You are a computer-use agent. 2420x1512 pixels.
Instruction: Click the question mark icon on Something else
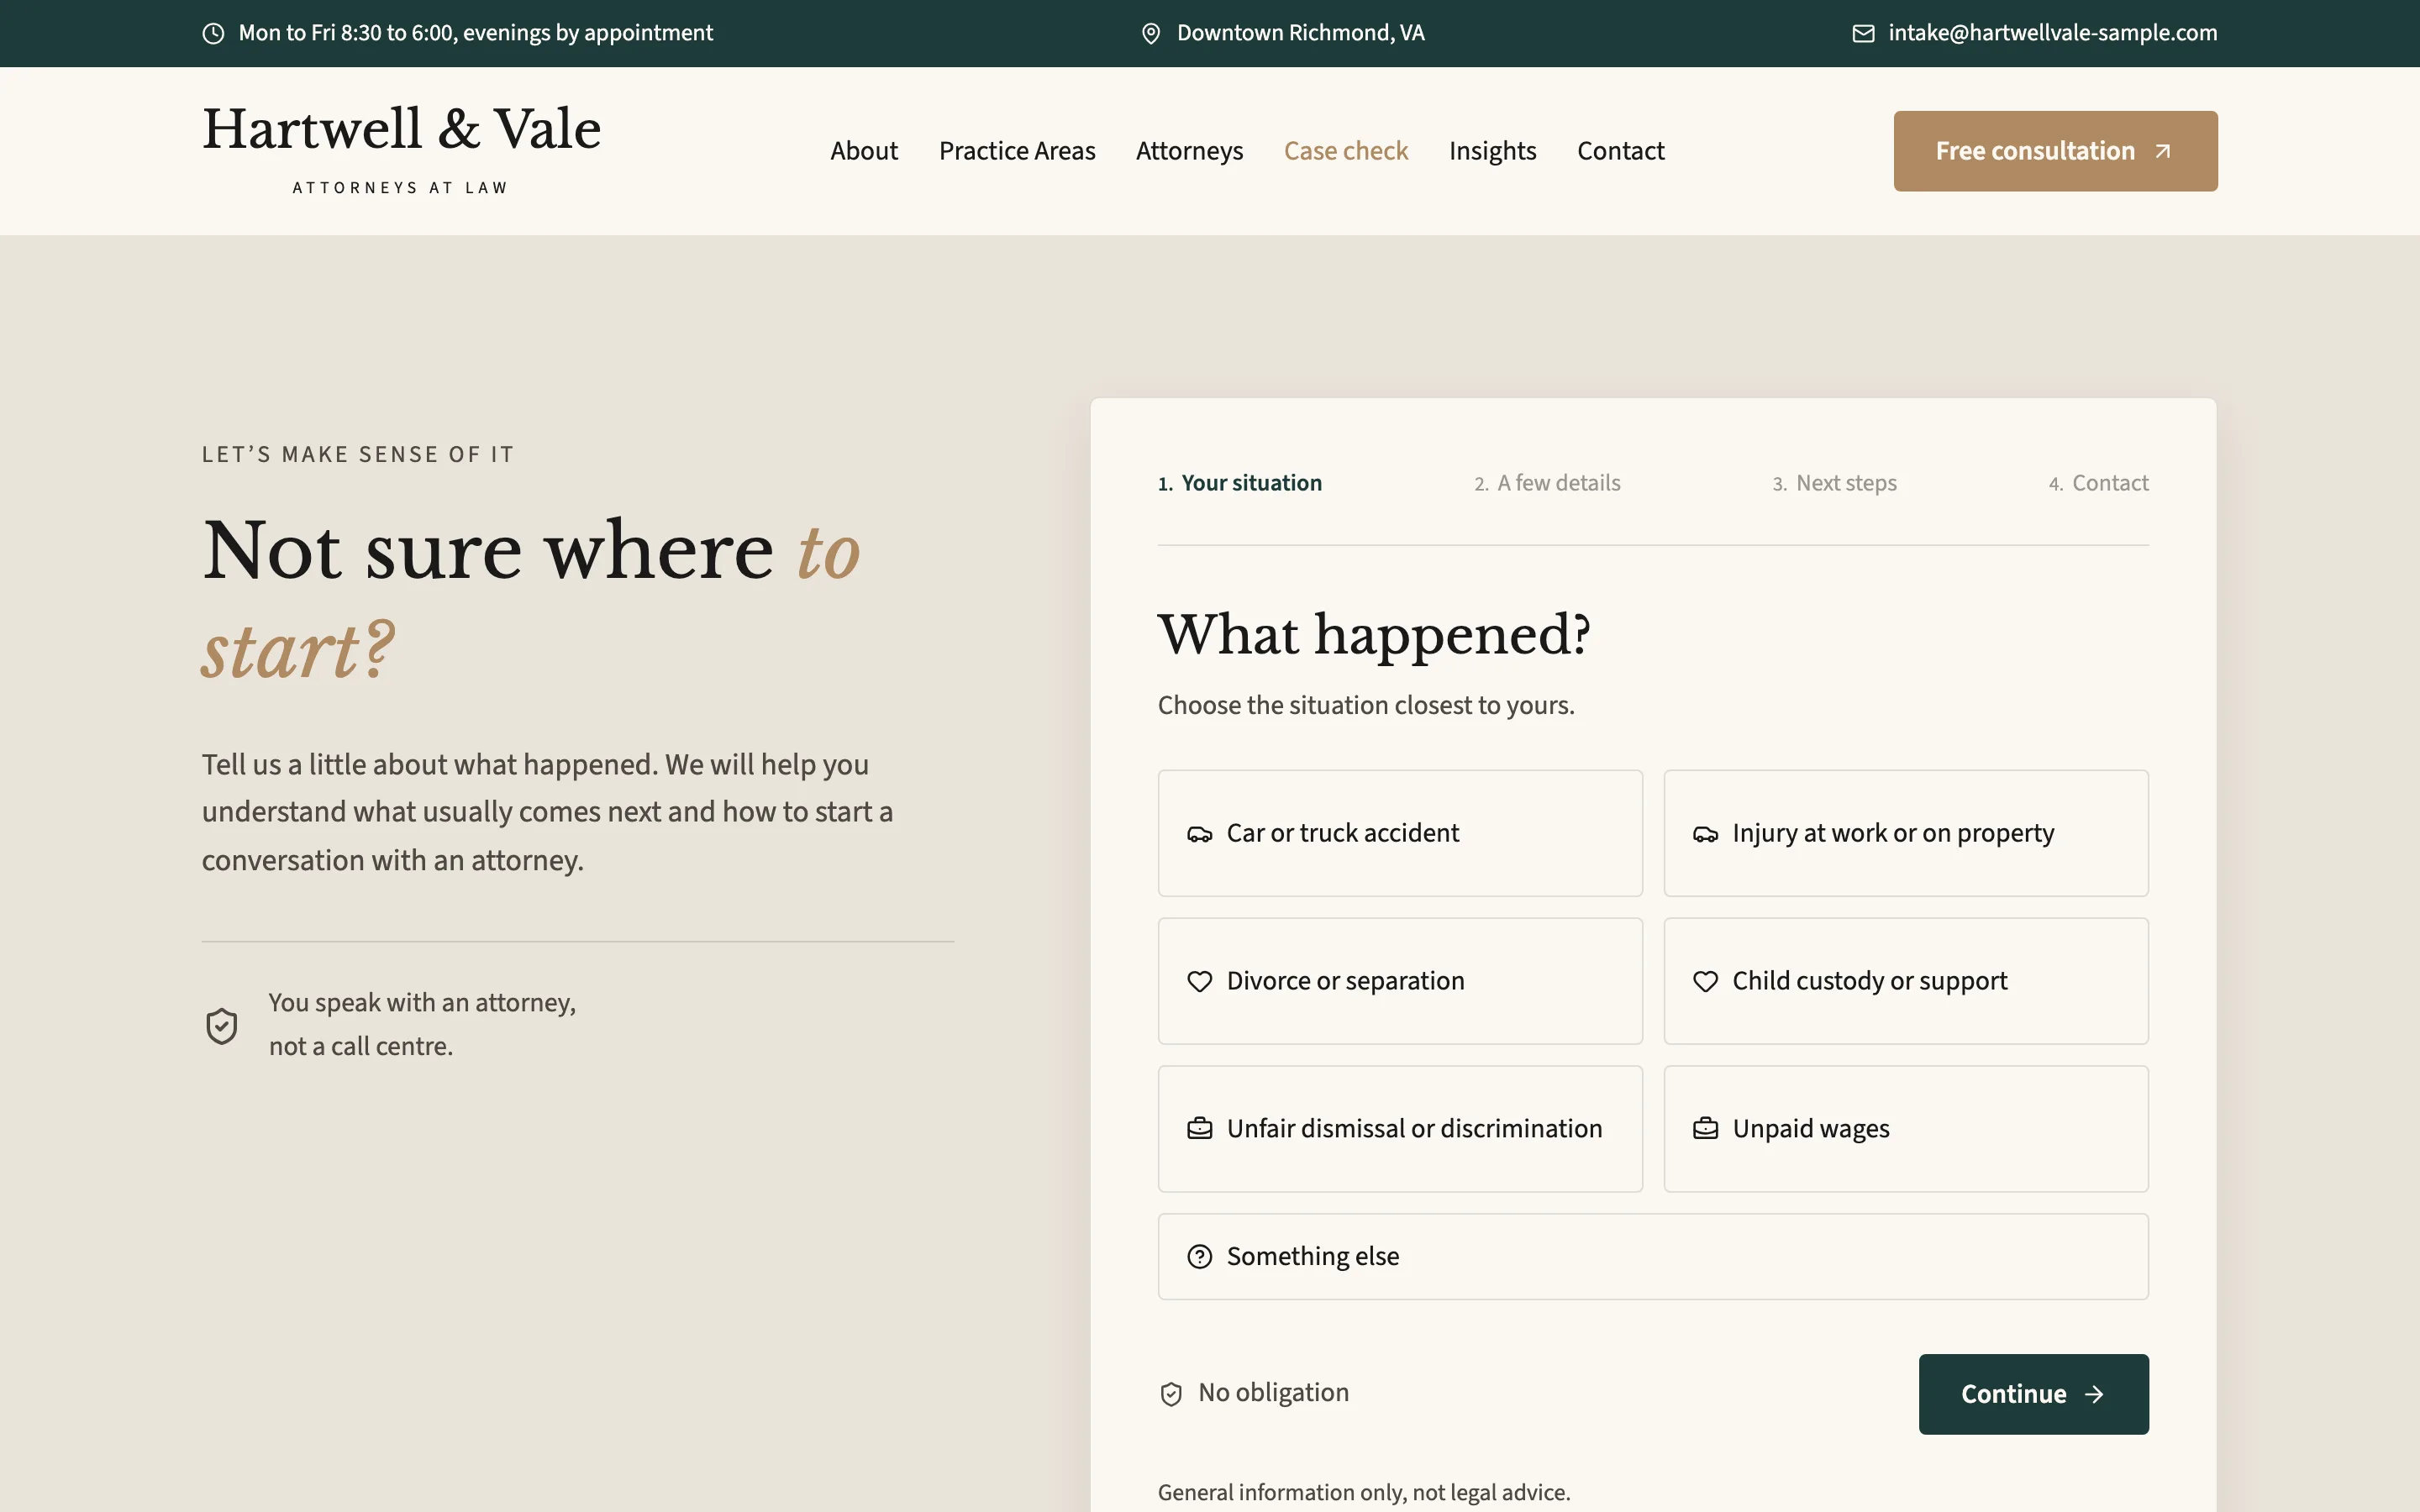pyautogui.click(x=1199, y=1257)
